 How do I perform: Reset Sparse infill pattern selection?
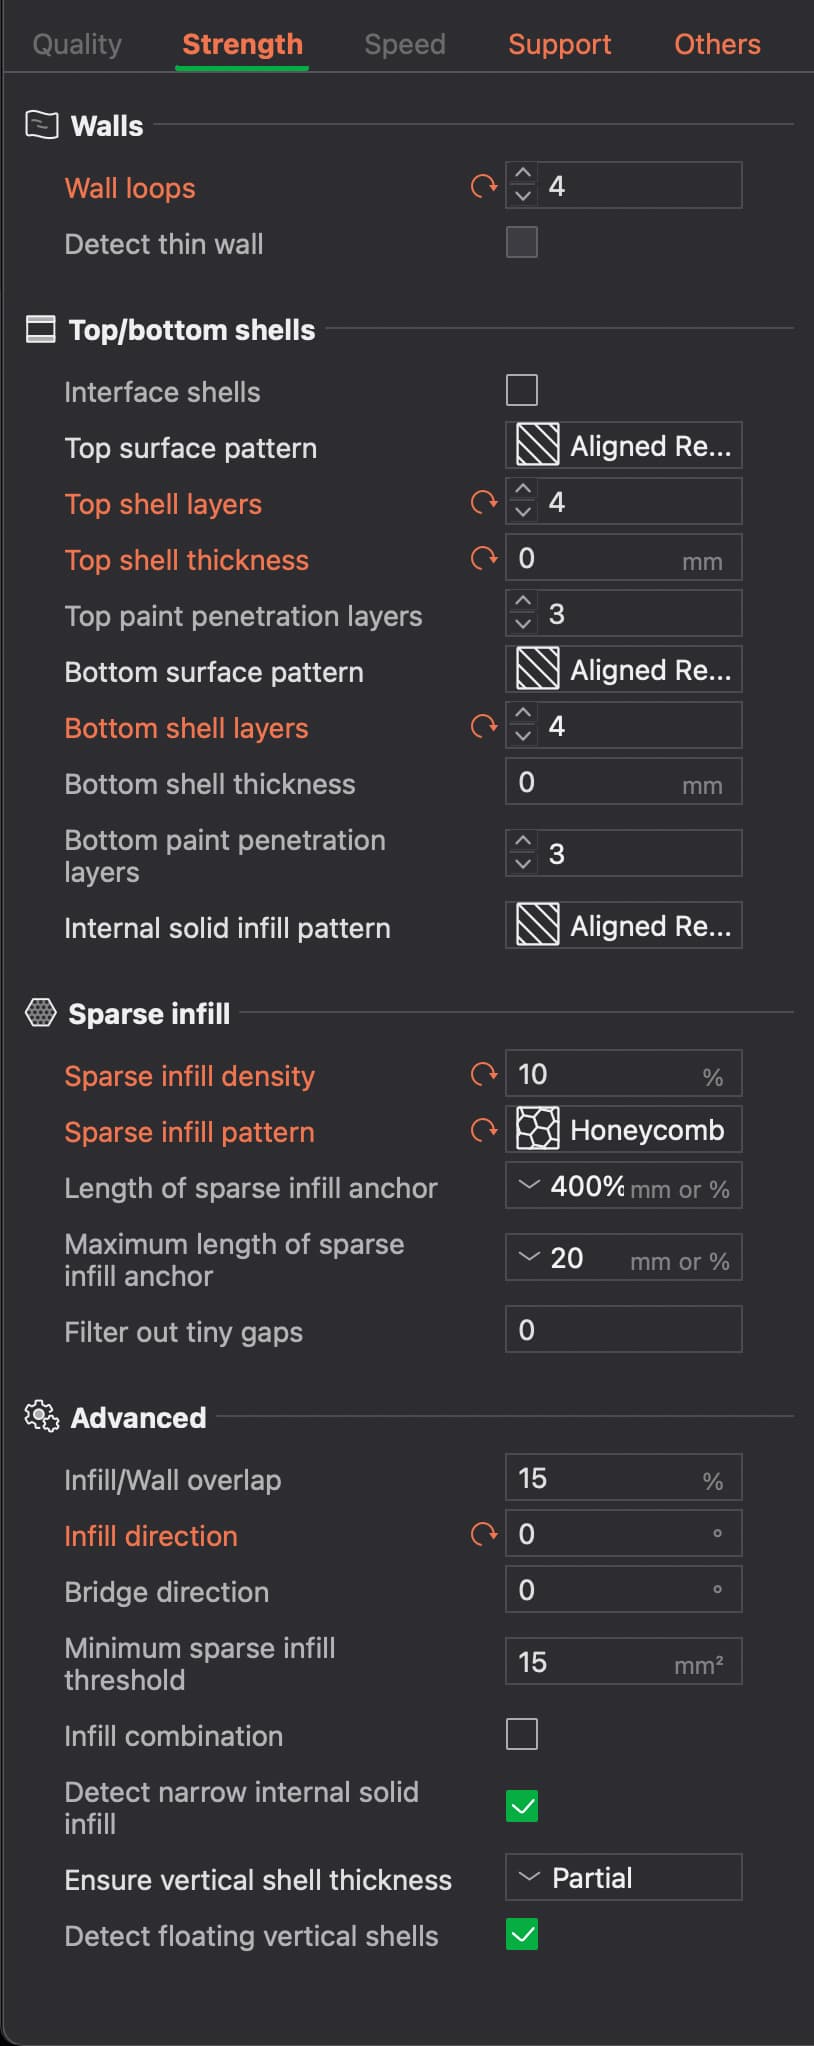(x=484, y=1130)
